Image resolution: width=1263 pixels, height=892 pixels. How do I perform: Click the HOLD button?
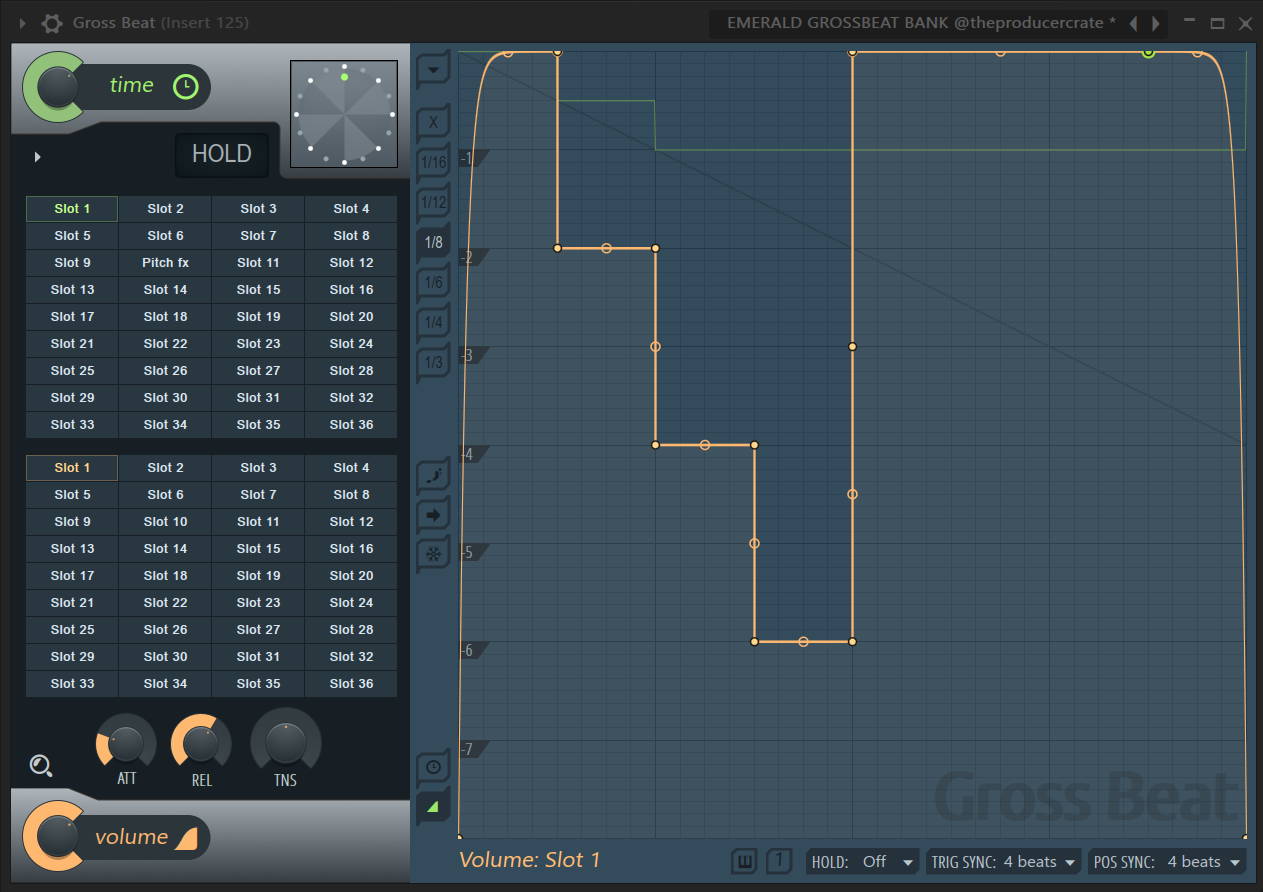[222, 154]
